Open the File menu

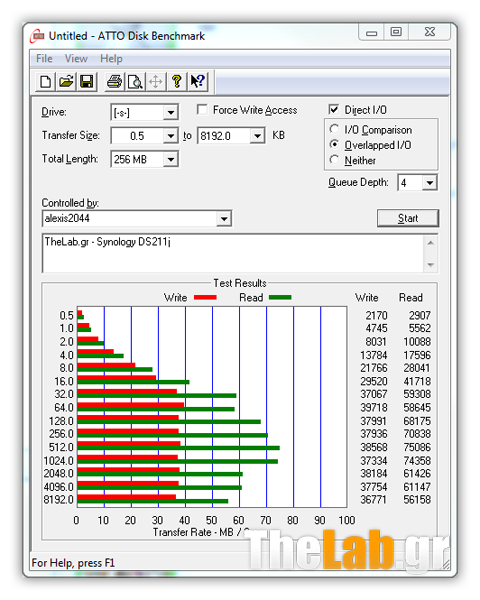[x=44, y=59]
